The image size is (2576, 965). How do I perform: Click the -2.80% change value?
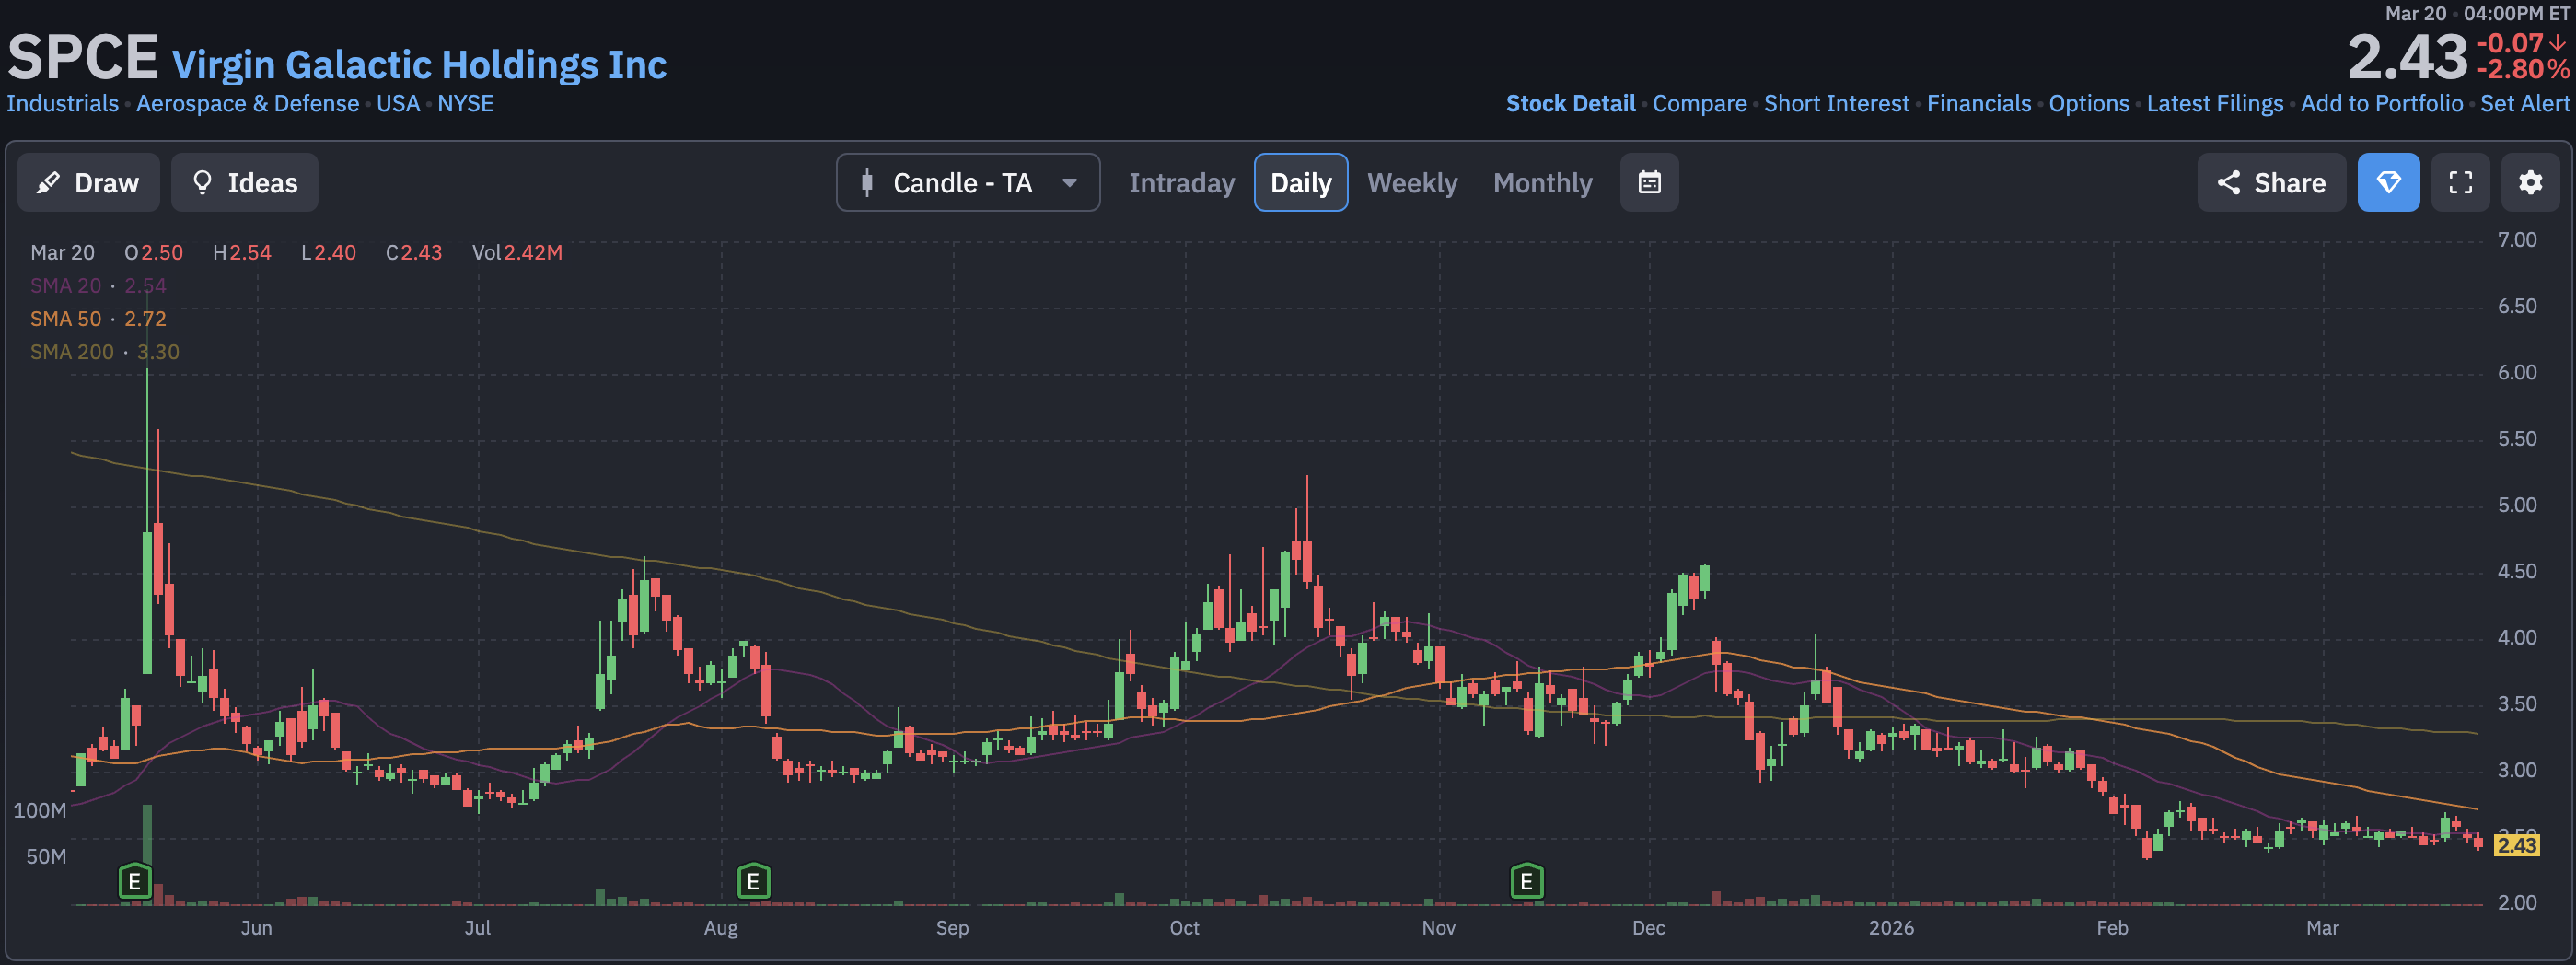pyautogui.click(x=2523, y=69)
